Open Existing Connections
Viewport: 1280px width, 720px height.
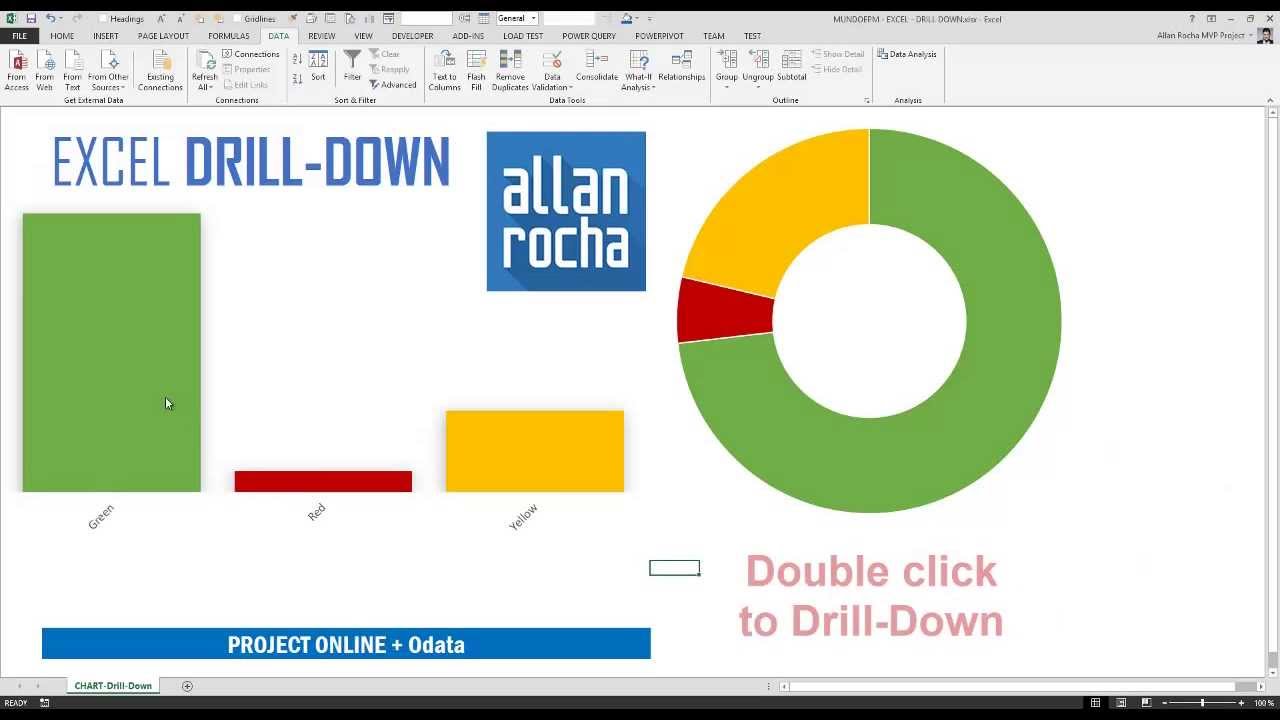(160, 70)
